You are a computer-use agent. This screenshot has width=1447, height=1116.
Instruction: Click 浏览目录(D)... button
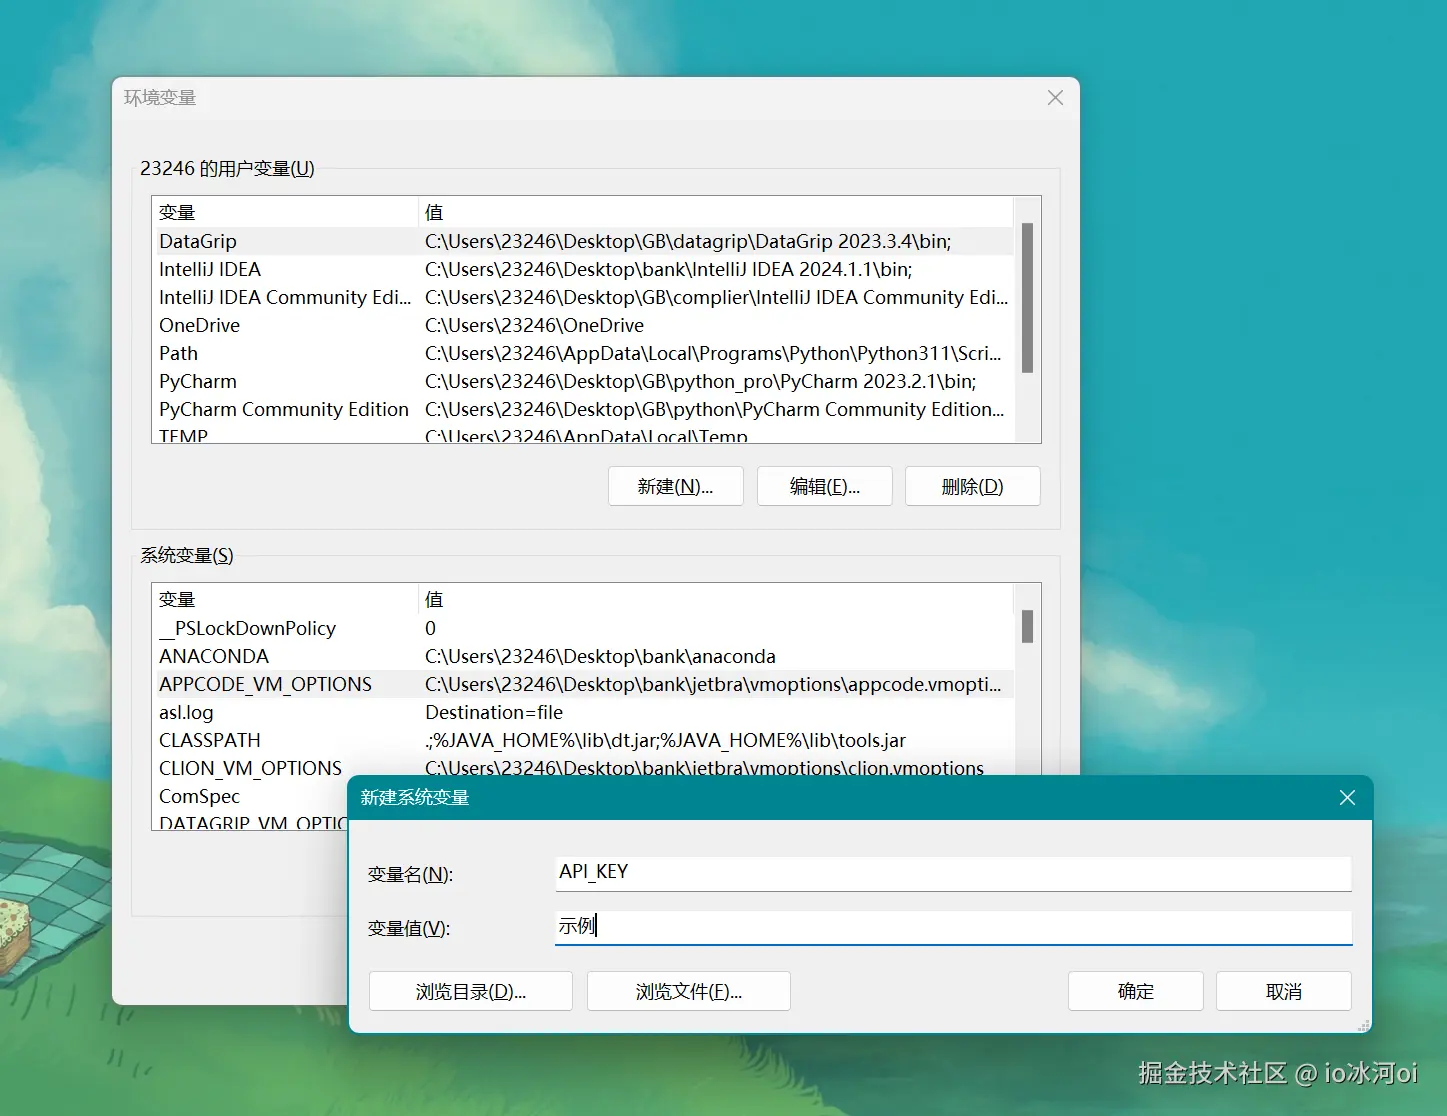coord(470,991)
